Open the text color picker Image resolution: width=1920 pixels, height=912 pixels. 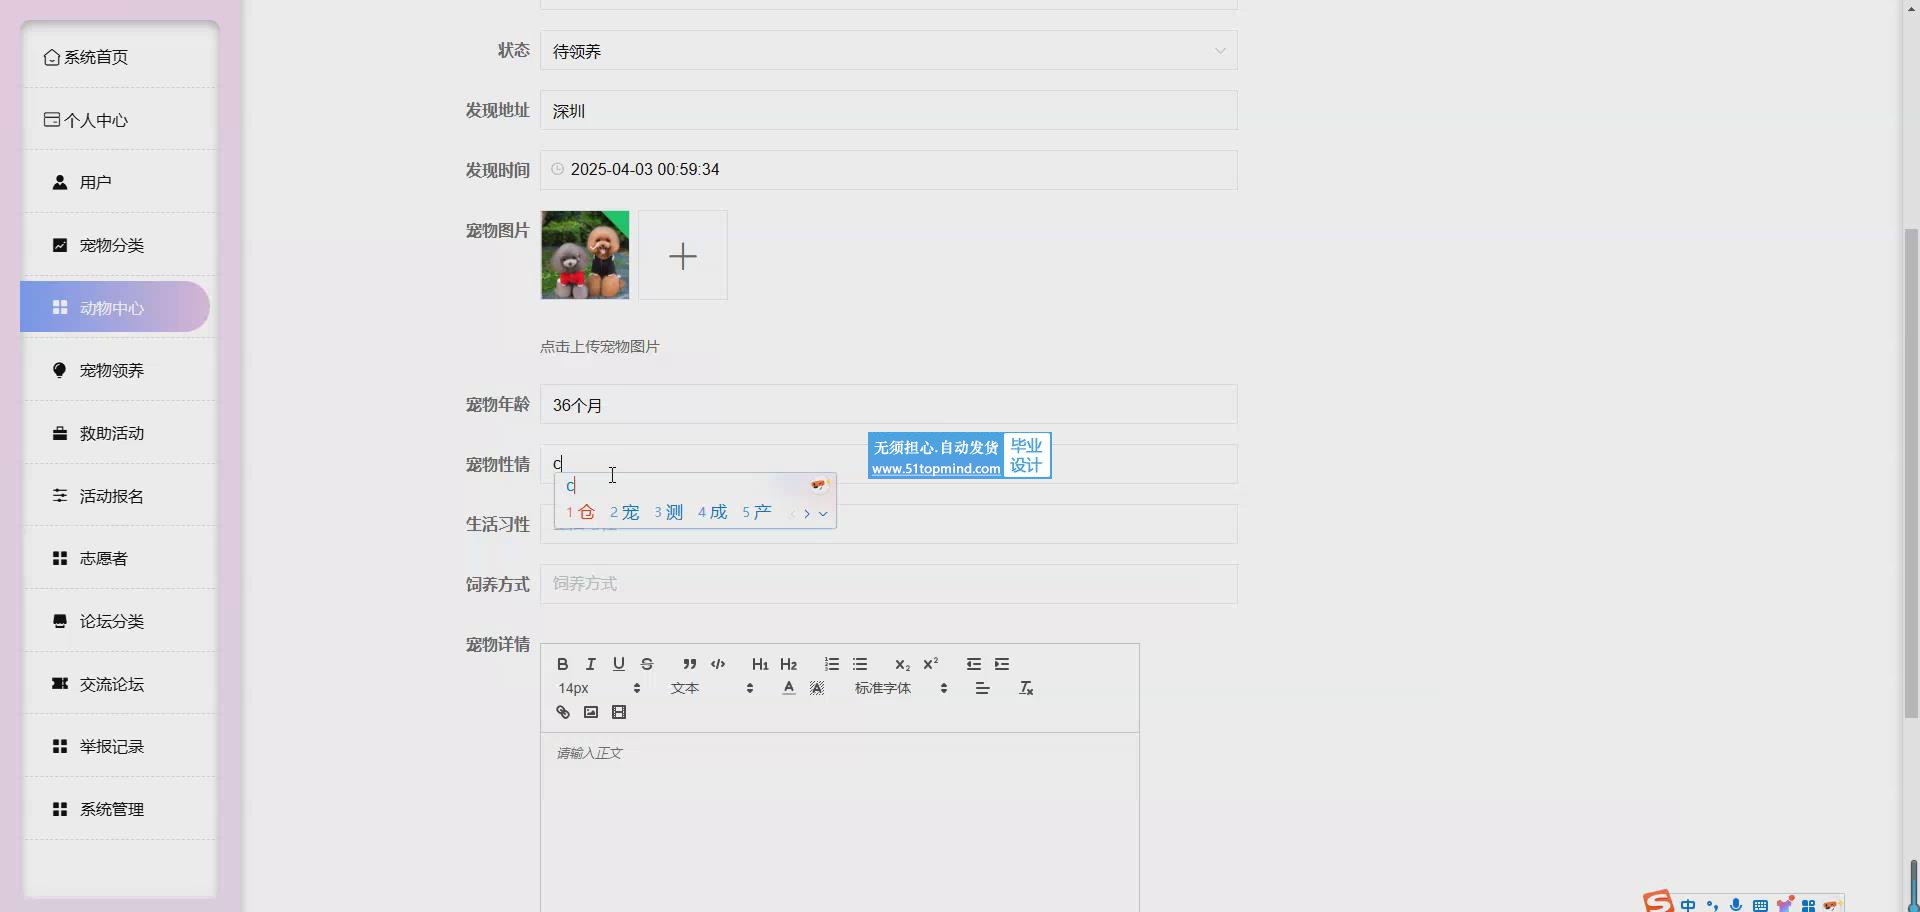[789, 688]
